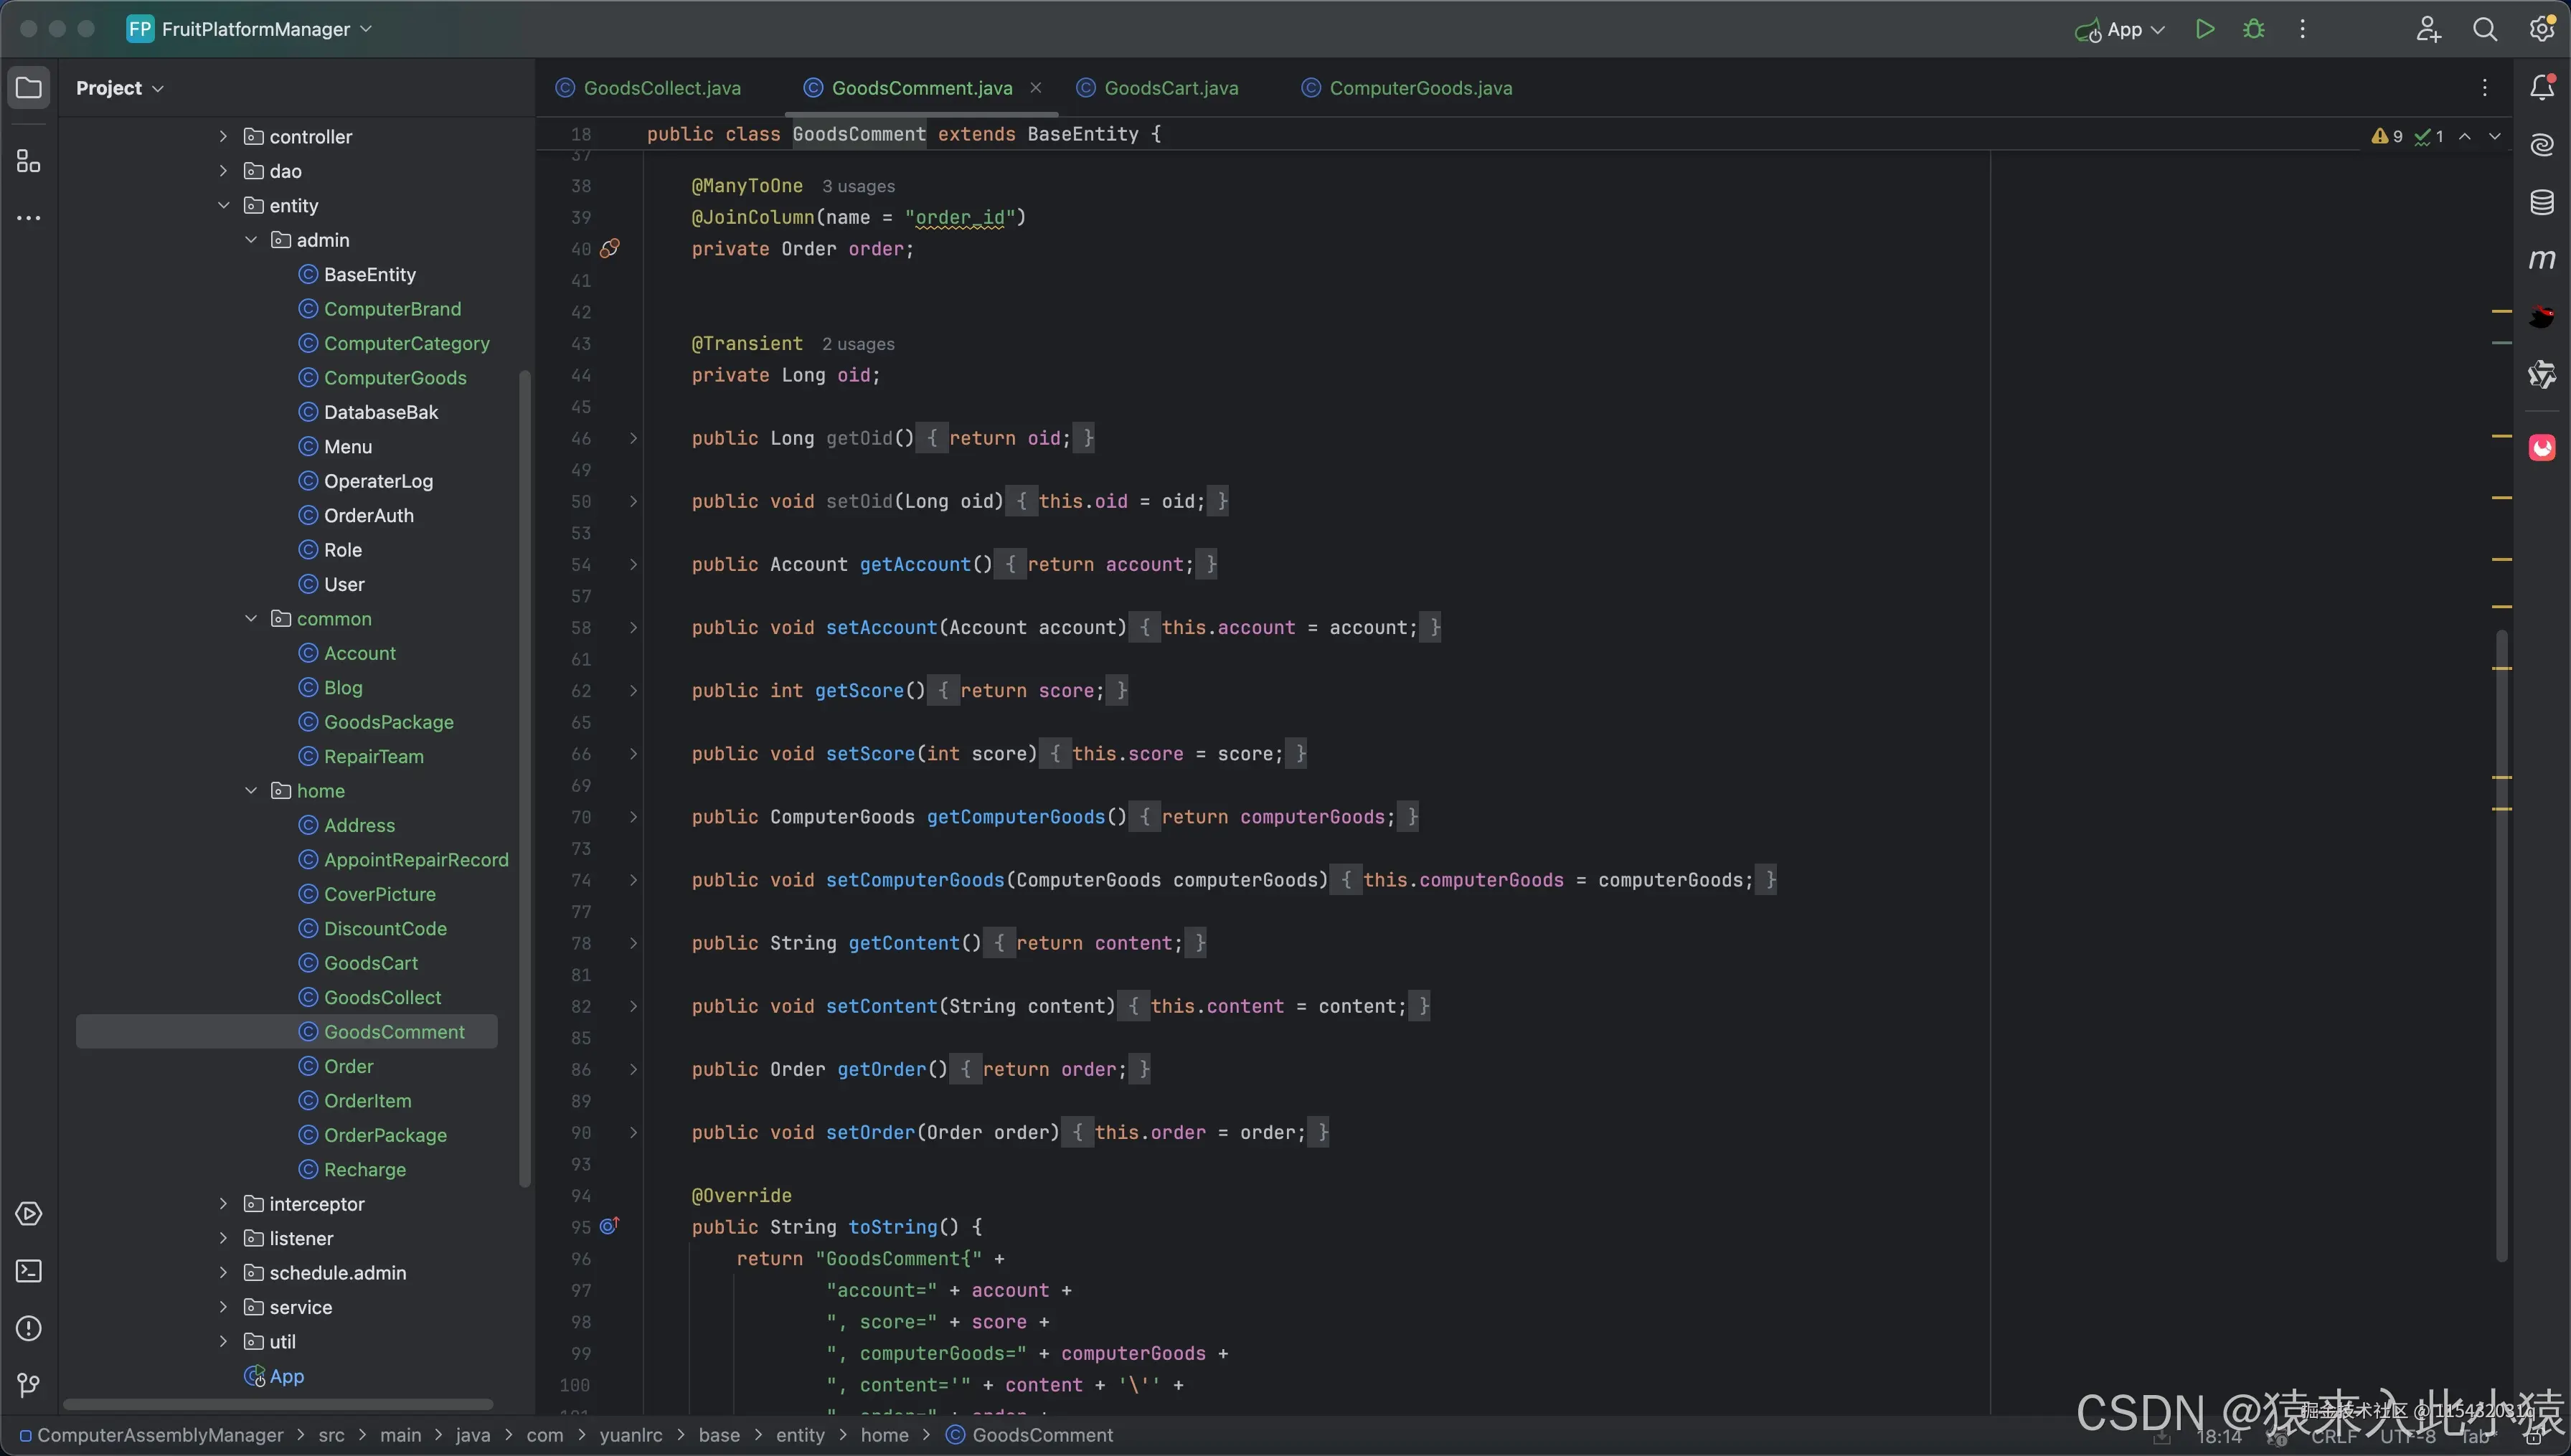Click the Debug bug icon
Image resolution: width=2571 pixels, height=1456 pixels.
tap(2253, 29)
